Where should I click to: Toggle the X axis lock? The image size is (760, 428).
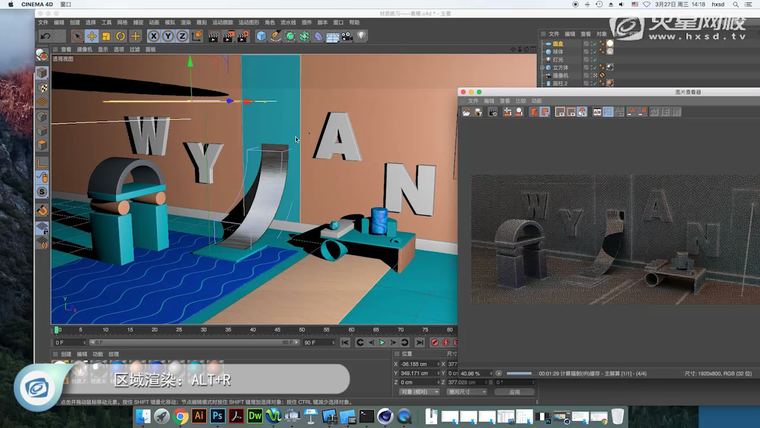(153, 36)
